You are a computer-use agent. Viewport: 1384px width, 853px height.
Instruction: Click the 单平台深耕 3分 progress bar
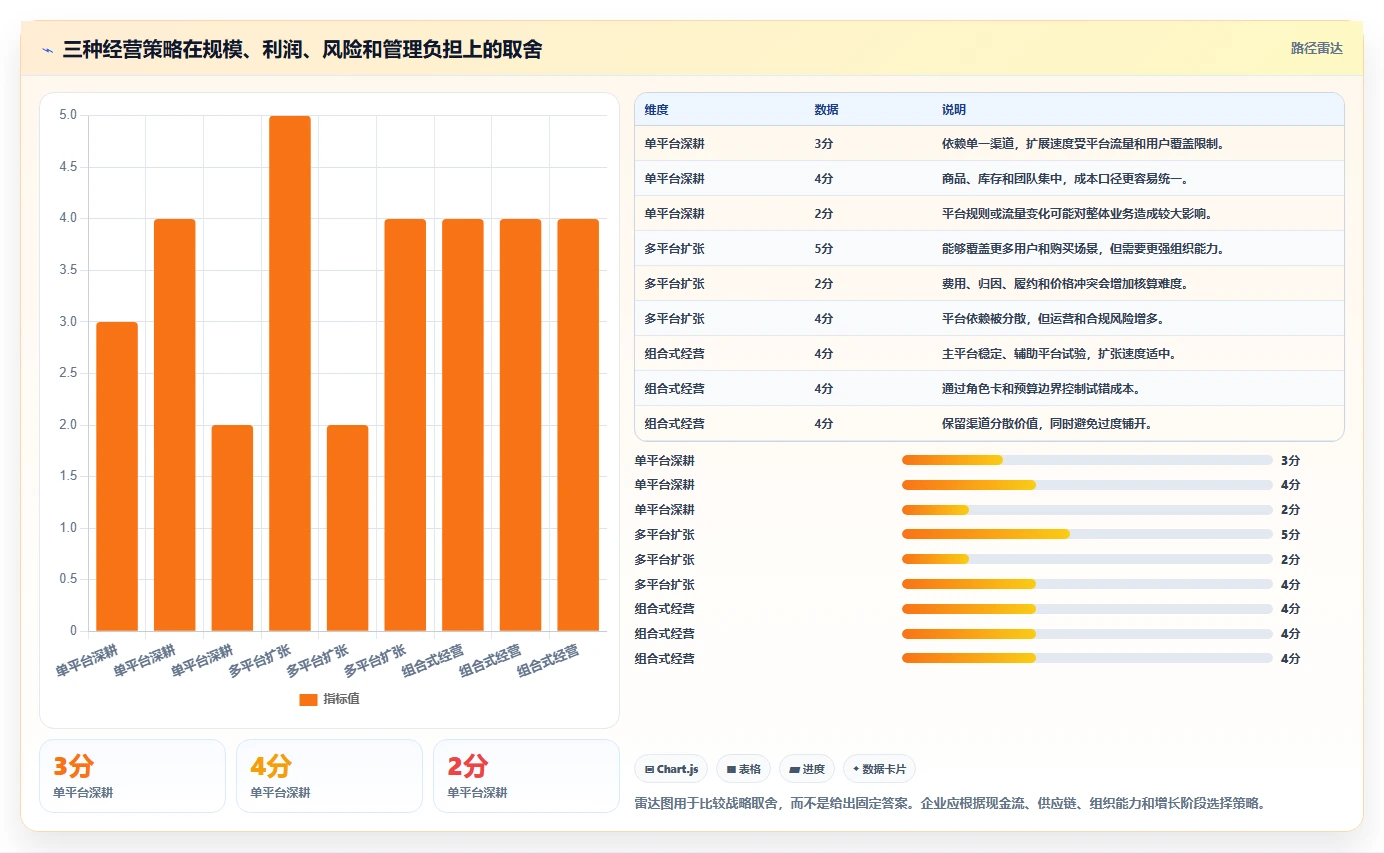click(1087, 460)
